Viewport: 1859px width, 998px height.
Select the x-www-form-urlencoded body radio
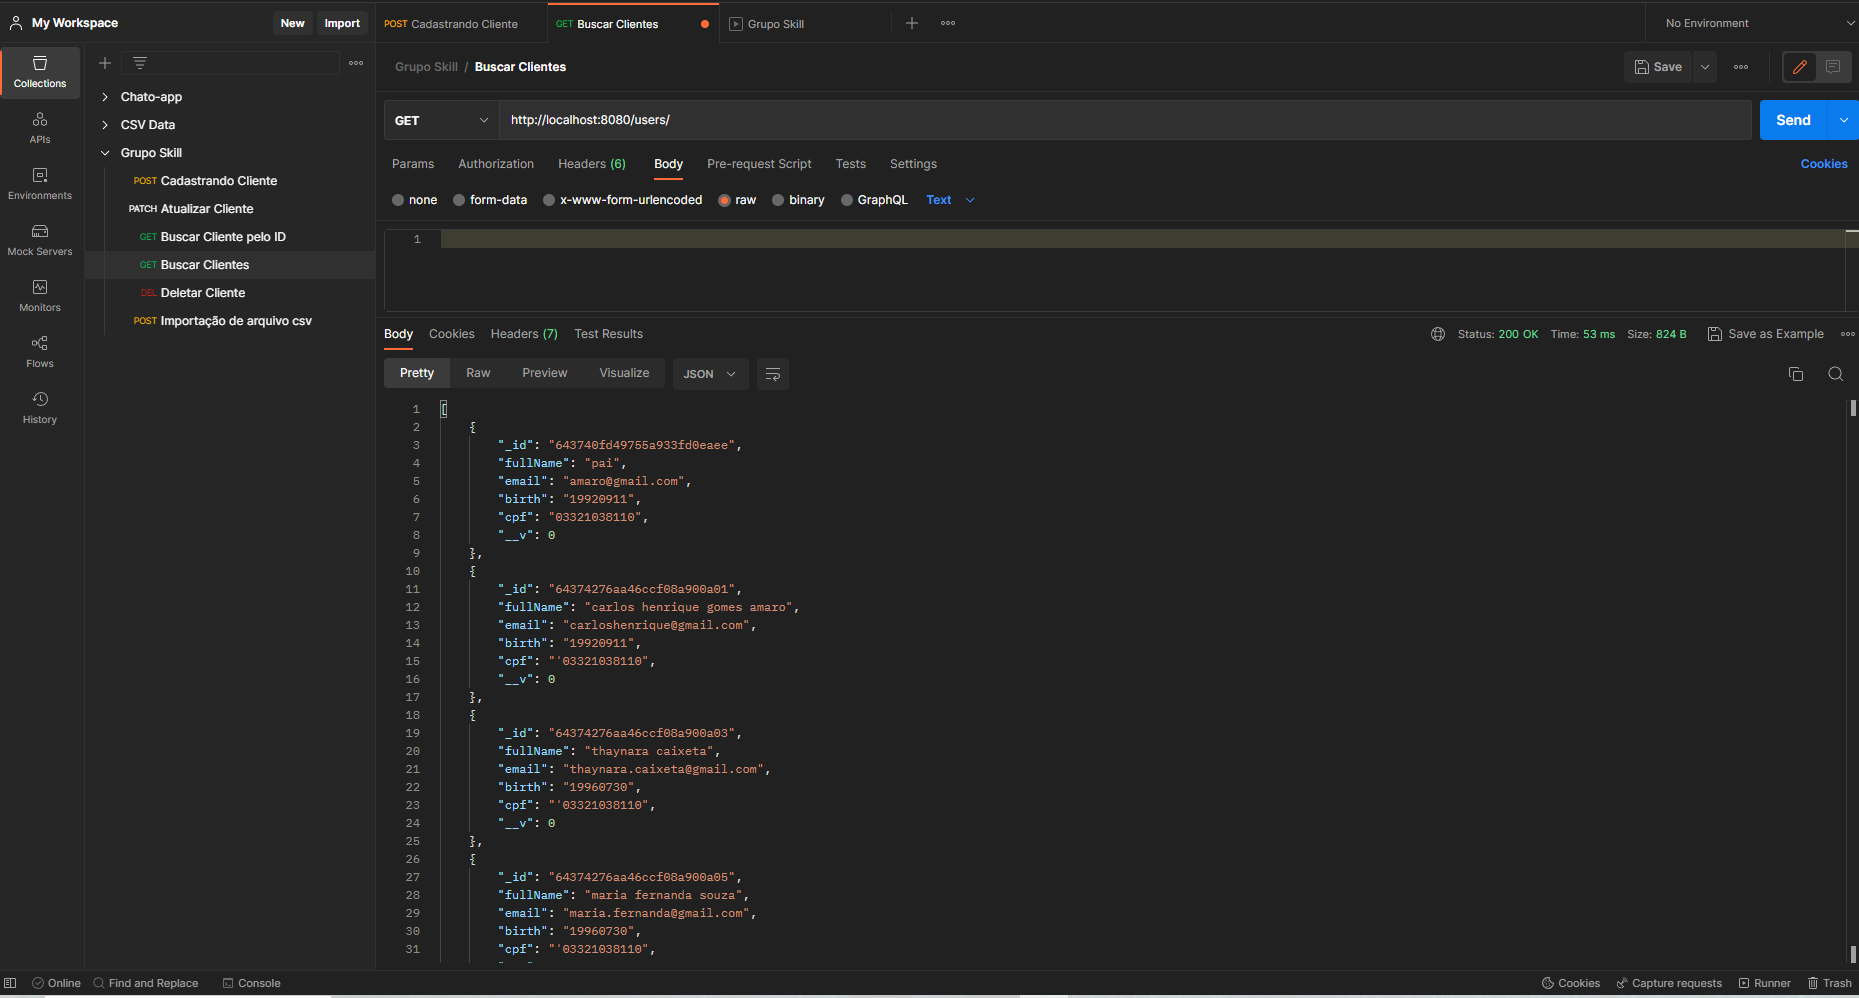(549, 200)
